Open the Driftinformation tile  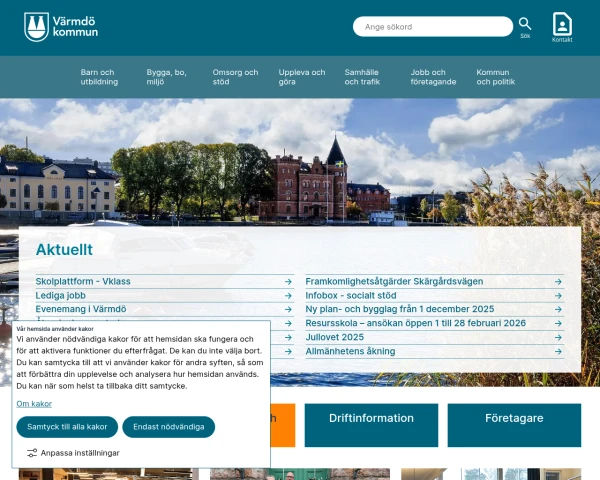(371, 425)
